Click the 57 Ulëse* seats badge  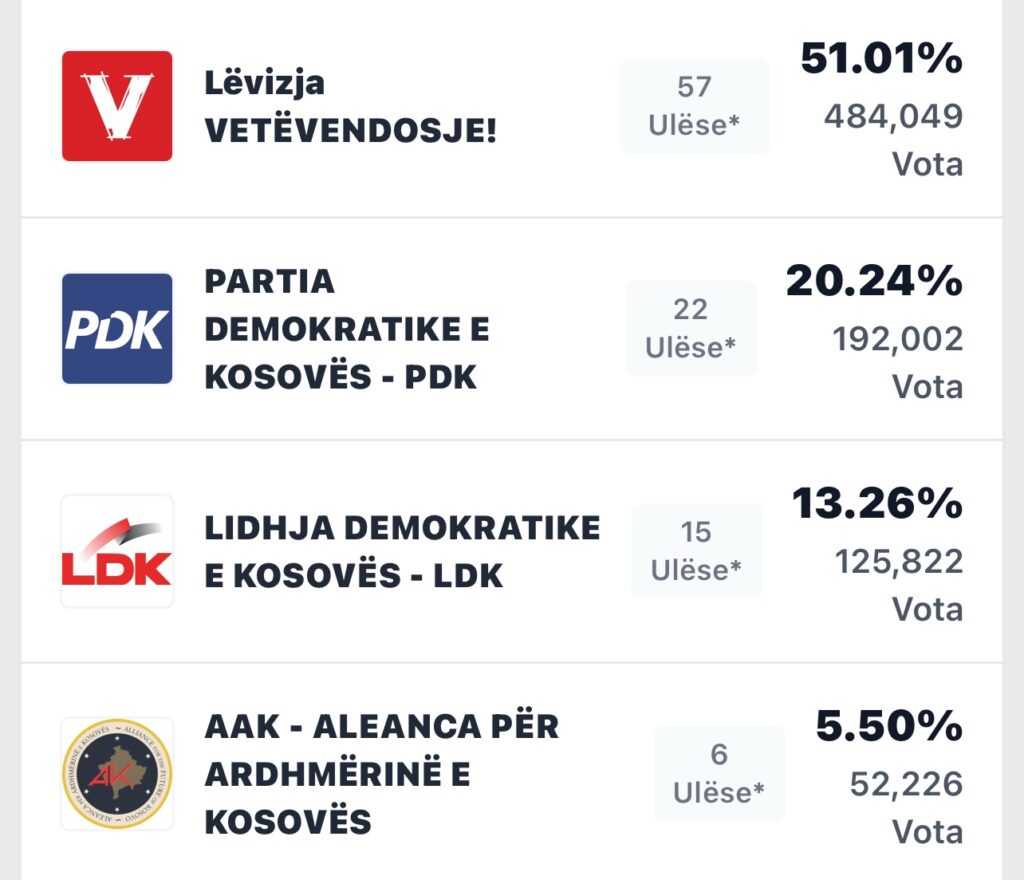pyautogui.click(x=694, y=106)
